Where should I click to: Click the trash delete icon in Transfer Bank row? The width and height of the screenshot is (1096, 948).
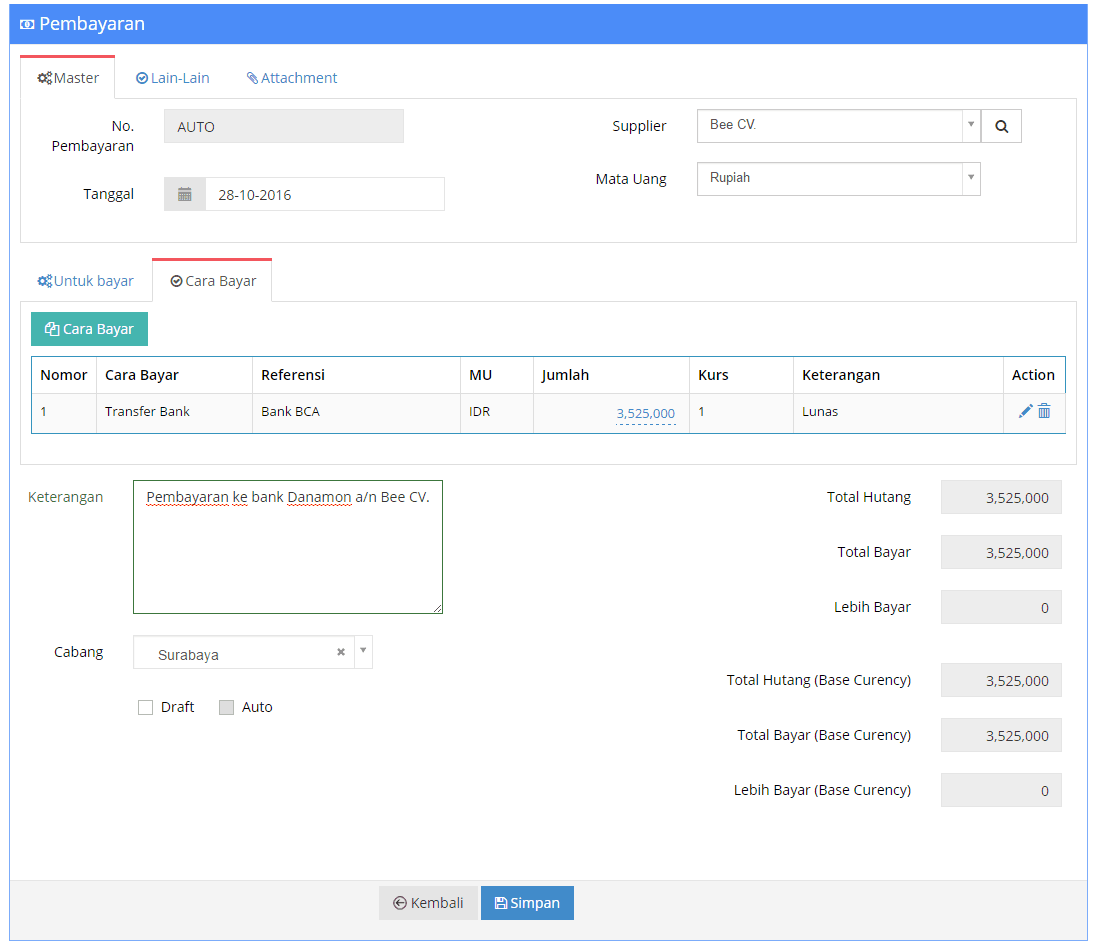pyautogui.click(x=1044, y=411)
